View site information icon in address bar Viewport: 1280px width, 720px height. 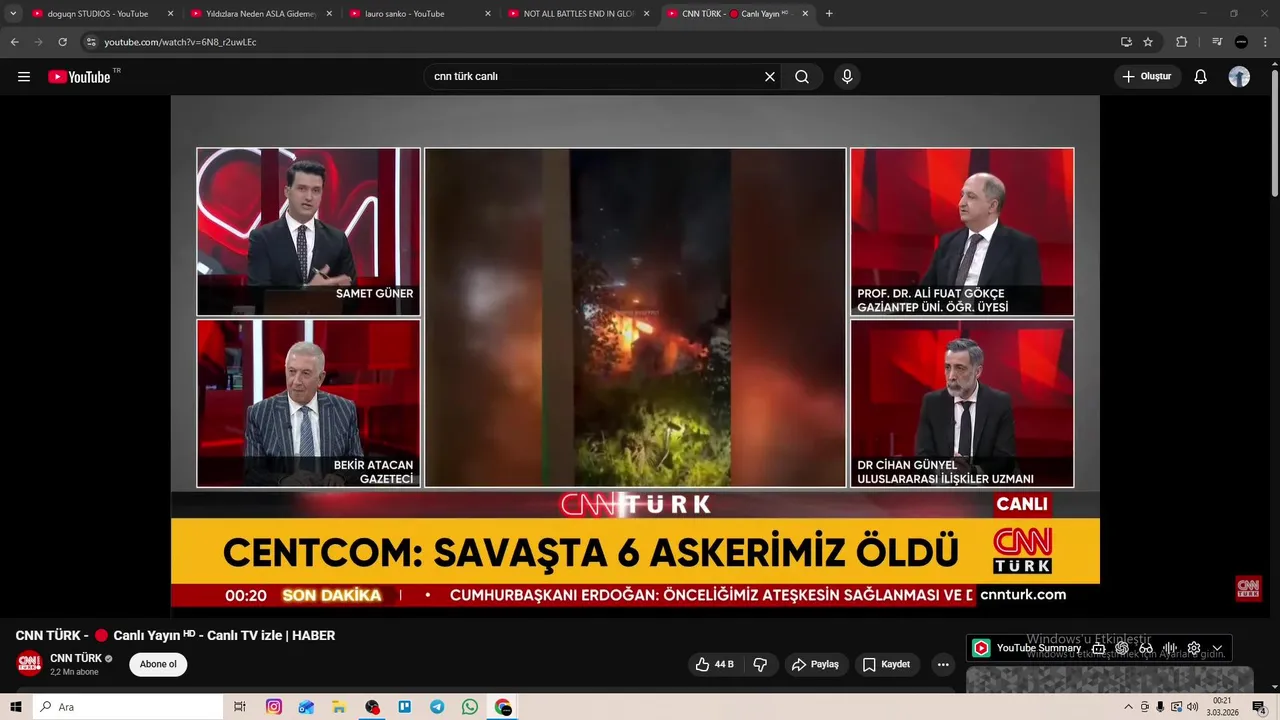pyautogui.click(x=91, y=42)
